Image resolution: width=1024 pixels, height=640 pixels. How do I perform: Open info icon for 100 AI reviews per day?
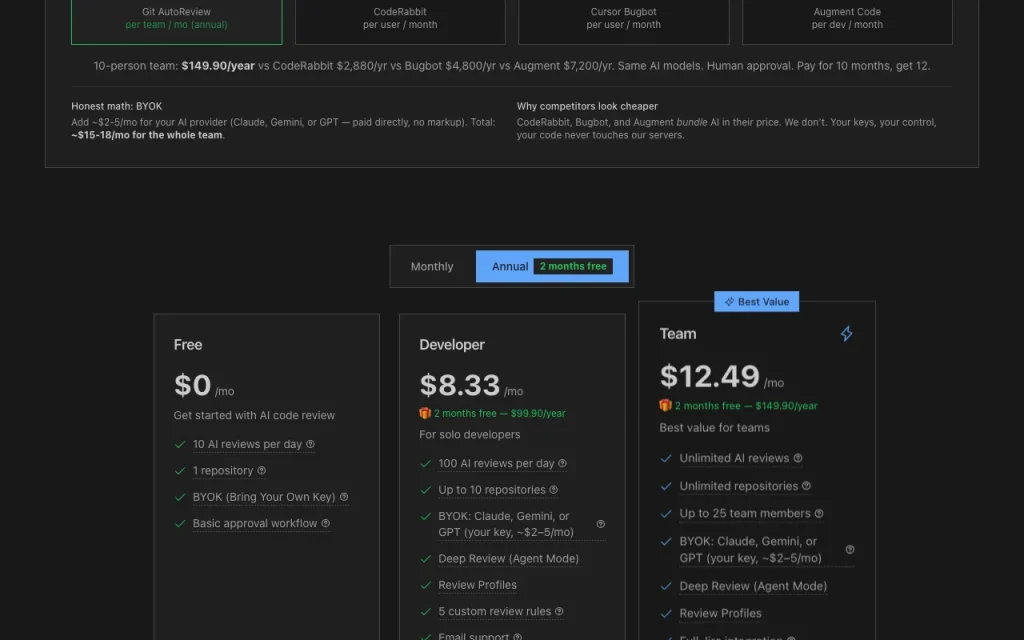(562, 463)
